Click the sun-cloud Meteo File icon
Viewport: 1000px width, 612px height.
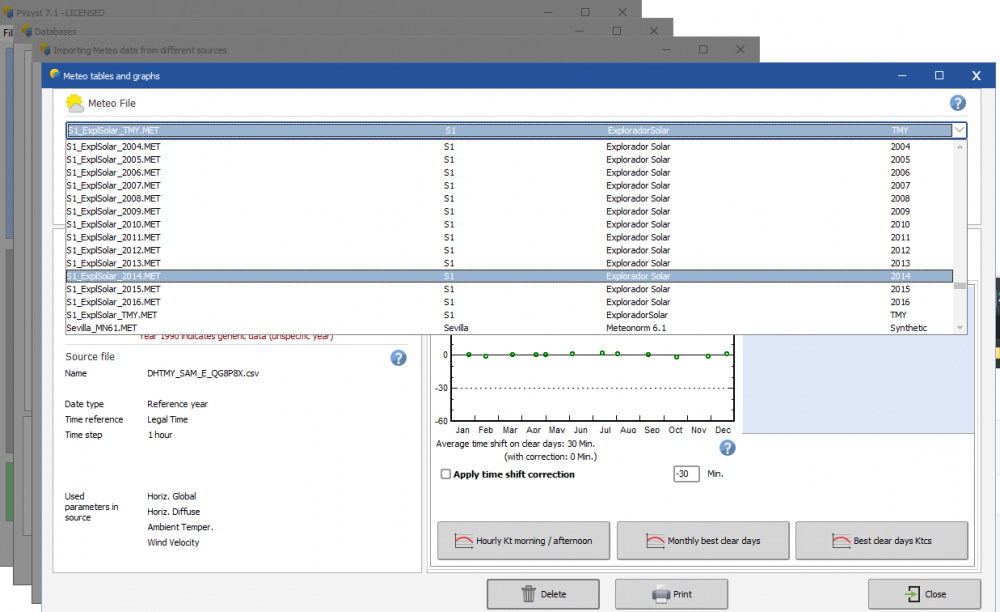click(75, 103)
